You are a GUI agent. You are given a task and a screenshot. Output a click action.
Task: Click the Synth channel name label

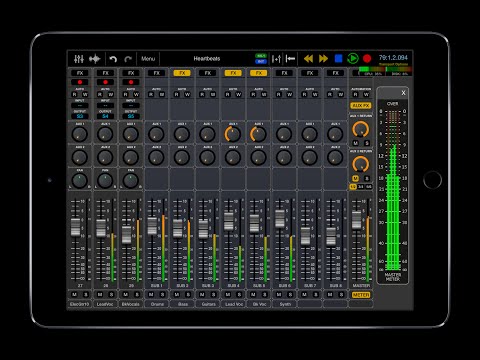pyautogui.click(x=285, y=304)
